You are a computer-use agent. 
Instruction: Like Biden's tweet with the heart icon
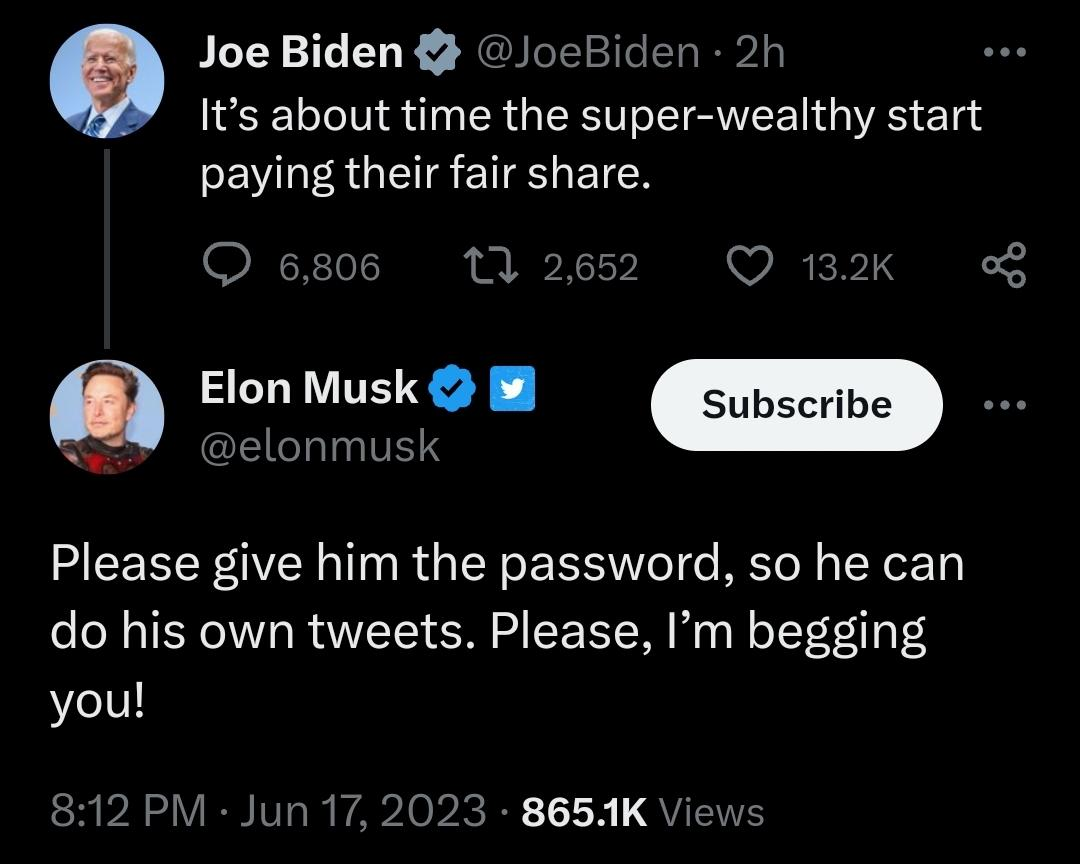[x=747, y=266]
